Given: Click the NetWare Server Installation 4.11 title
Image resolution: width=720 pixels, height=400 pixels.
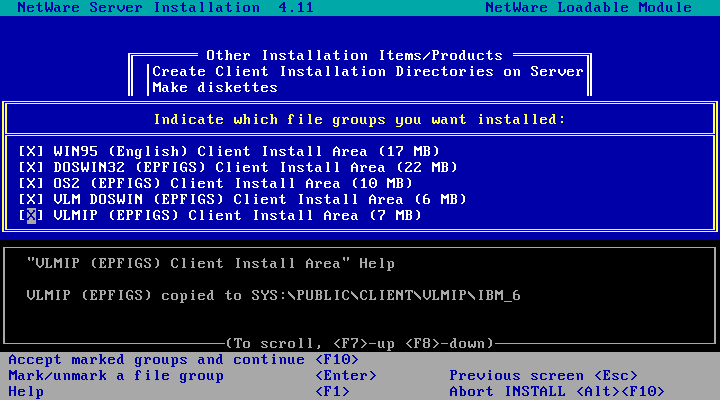Looking at the screenshot, I should click(165, 7).
